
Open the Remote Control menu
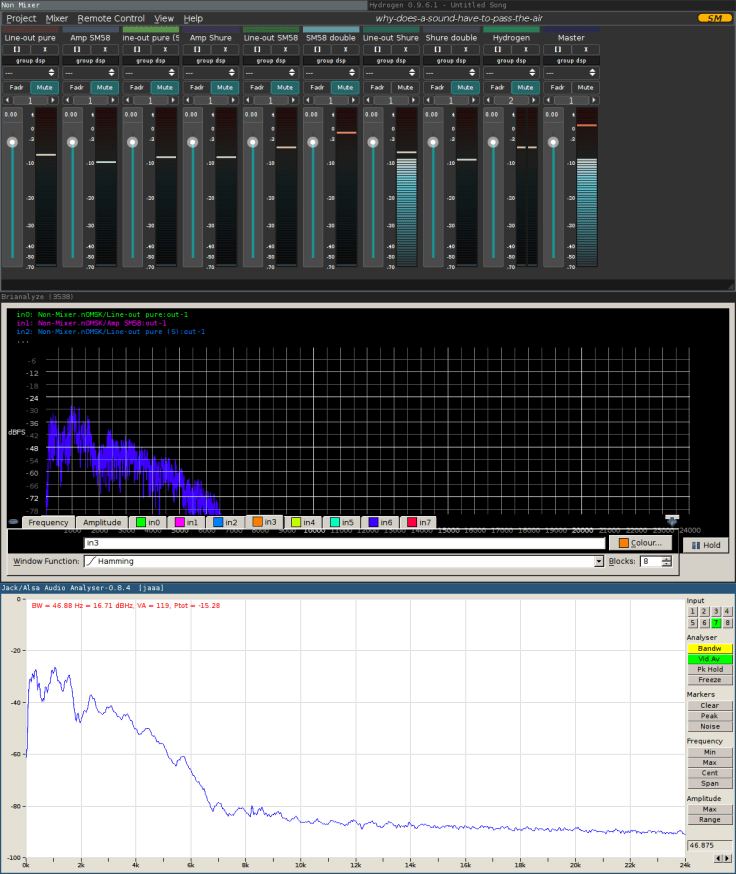(111, 18)
